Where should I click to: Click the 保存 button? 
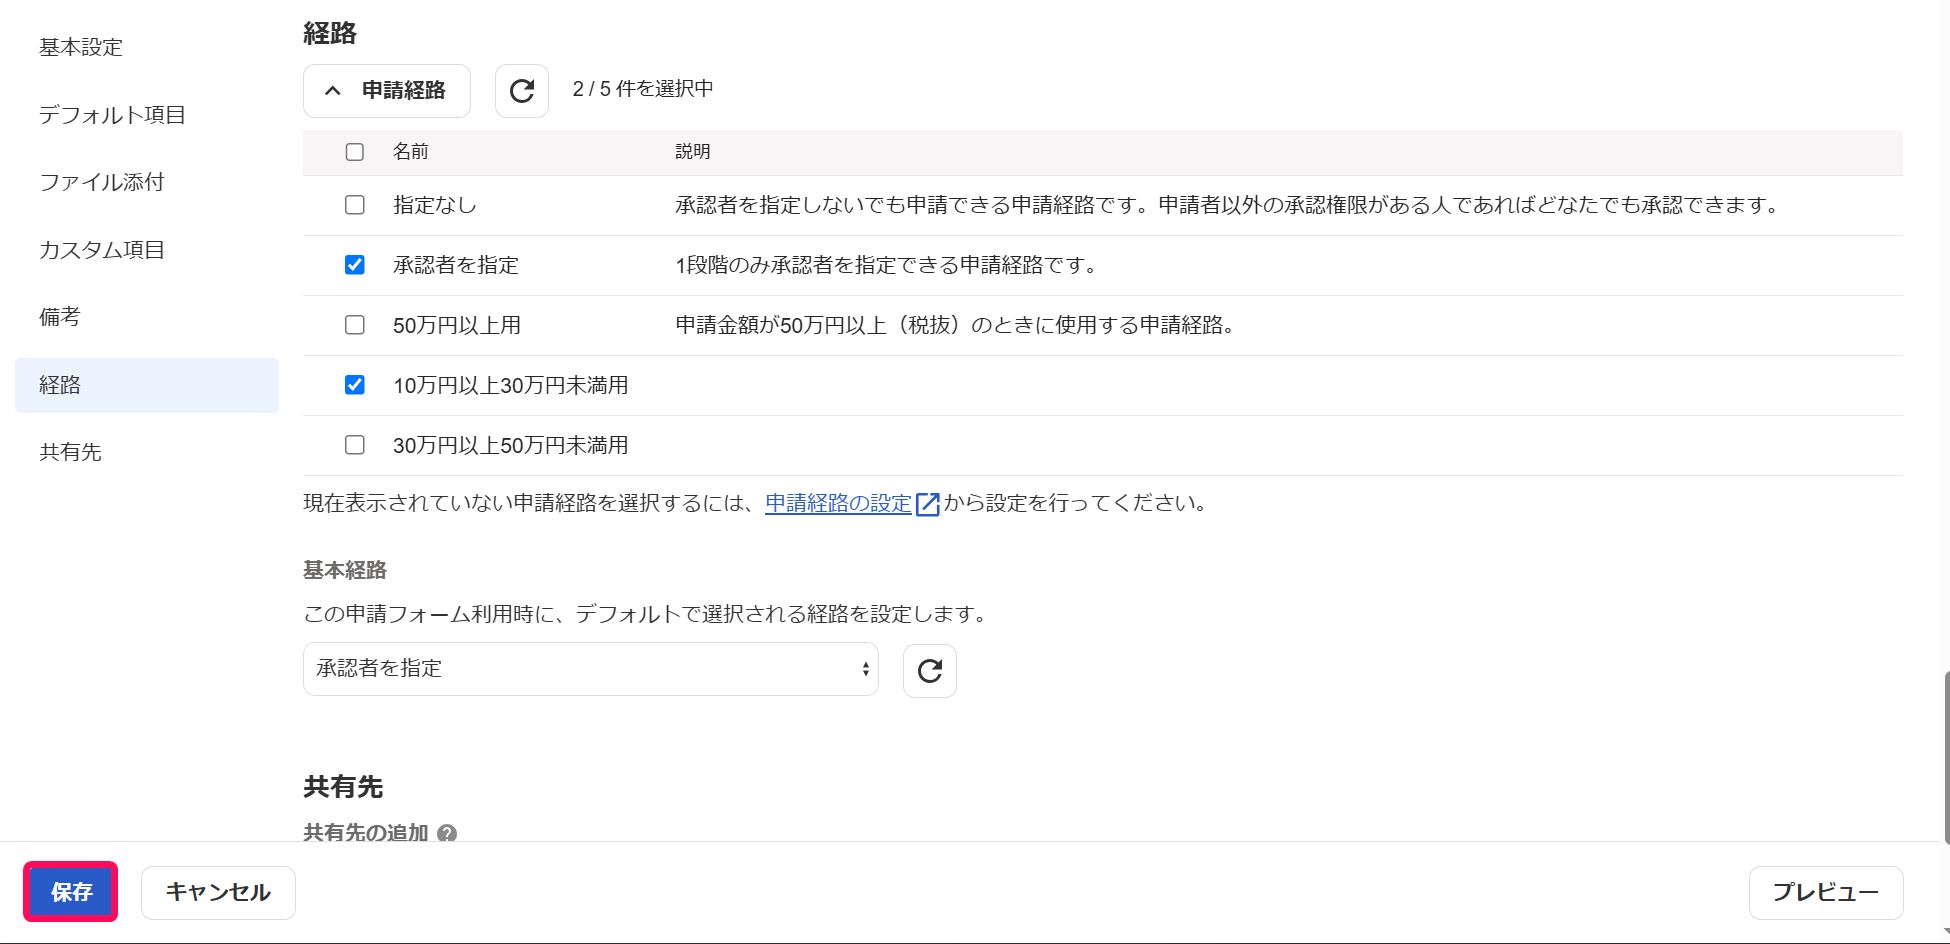[x=71, y=892]
